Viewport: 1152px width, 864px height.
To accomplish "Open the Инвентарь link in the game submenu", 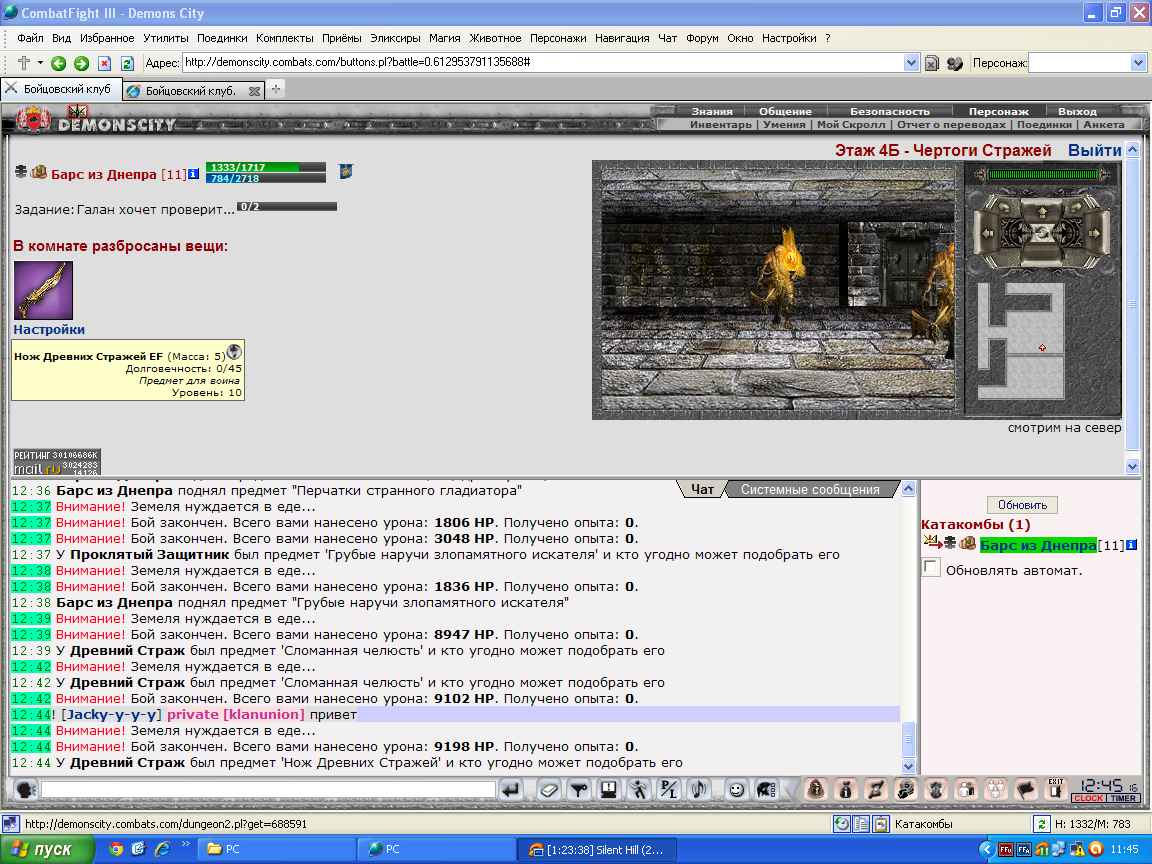I will click(721, 125).
